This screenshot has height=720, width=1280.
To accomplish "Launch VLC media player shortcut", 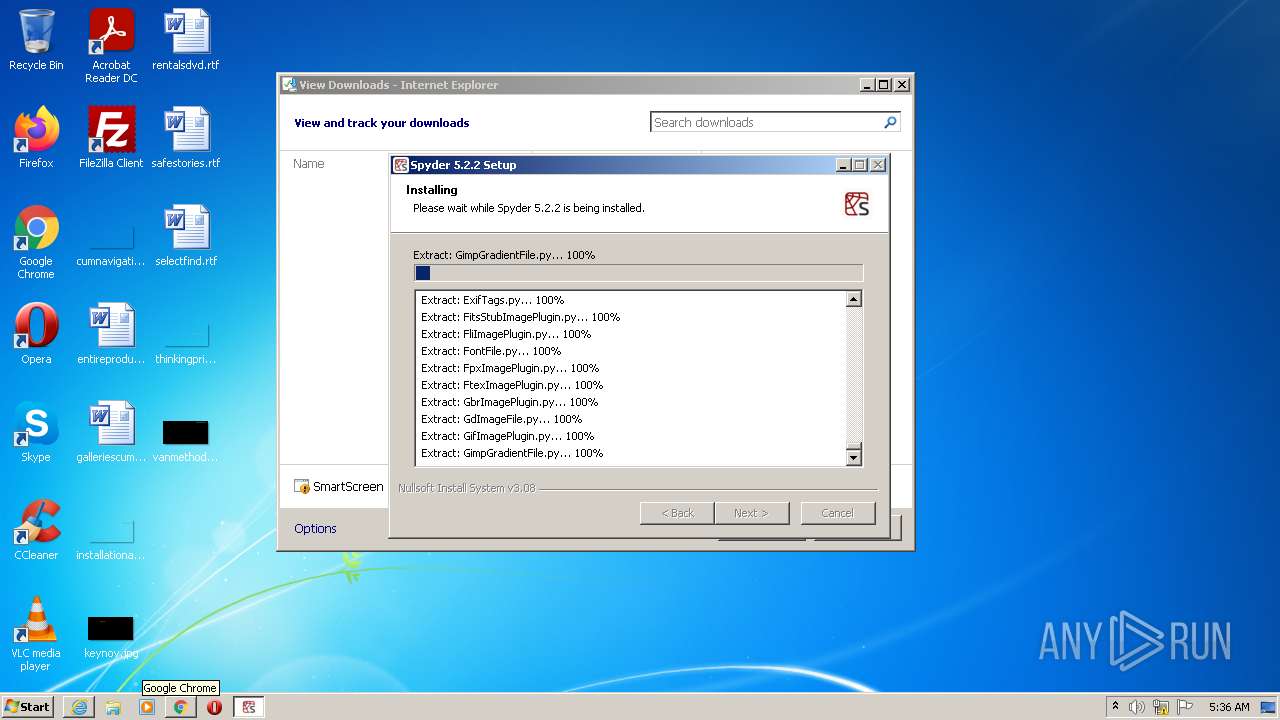I will click(36, 634).
